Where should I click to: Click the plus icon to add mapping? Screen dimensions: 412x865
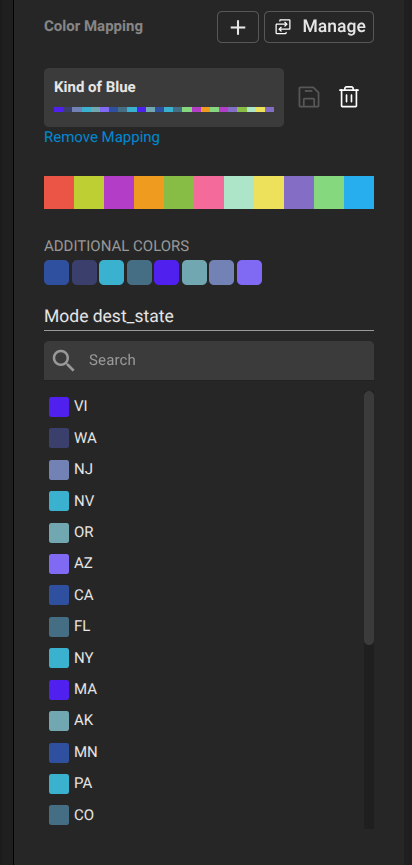[x=238, y=27]
